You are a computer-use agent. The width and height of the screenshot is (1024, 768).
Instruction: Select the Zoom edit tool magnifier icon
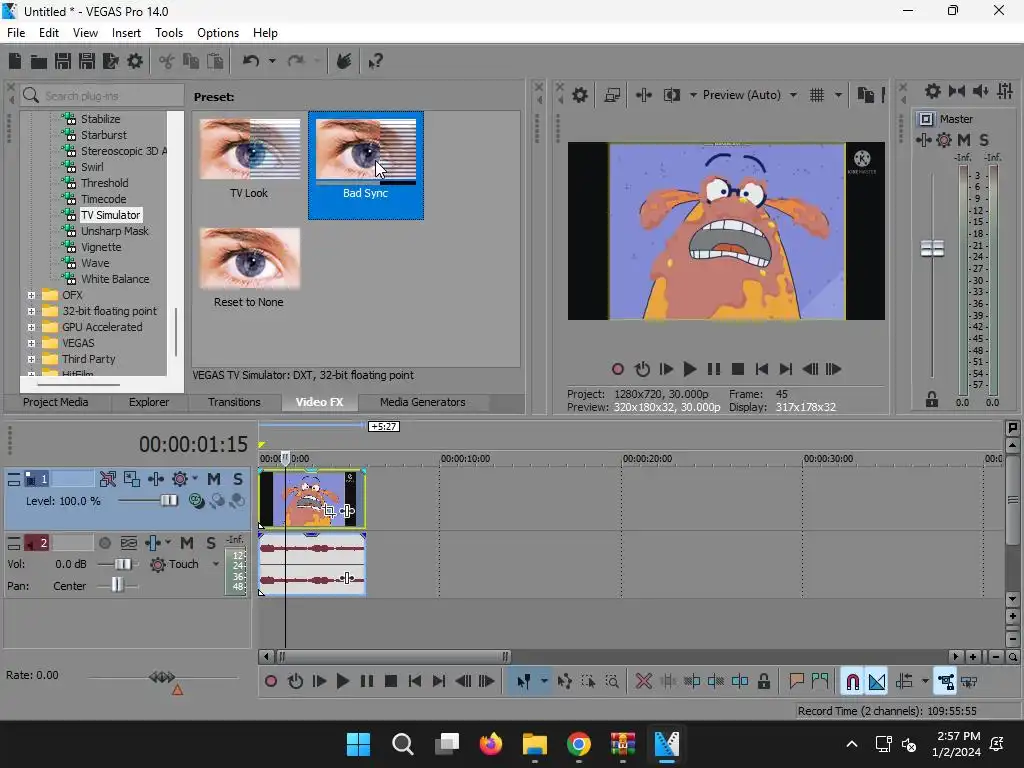pyautogui.click(x=612, y=682)
